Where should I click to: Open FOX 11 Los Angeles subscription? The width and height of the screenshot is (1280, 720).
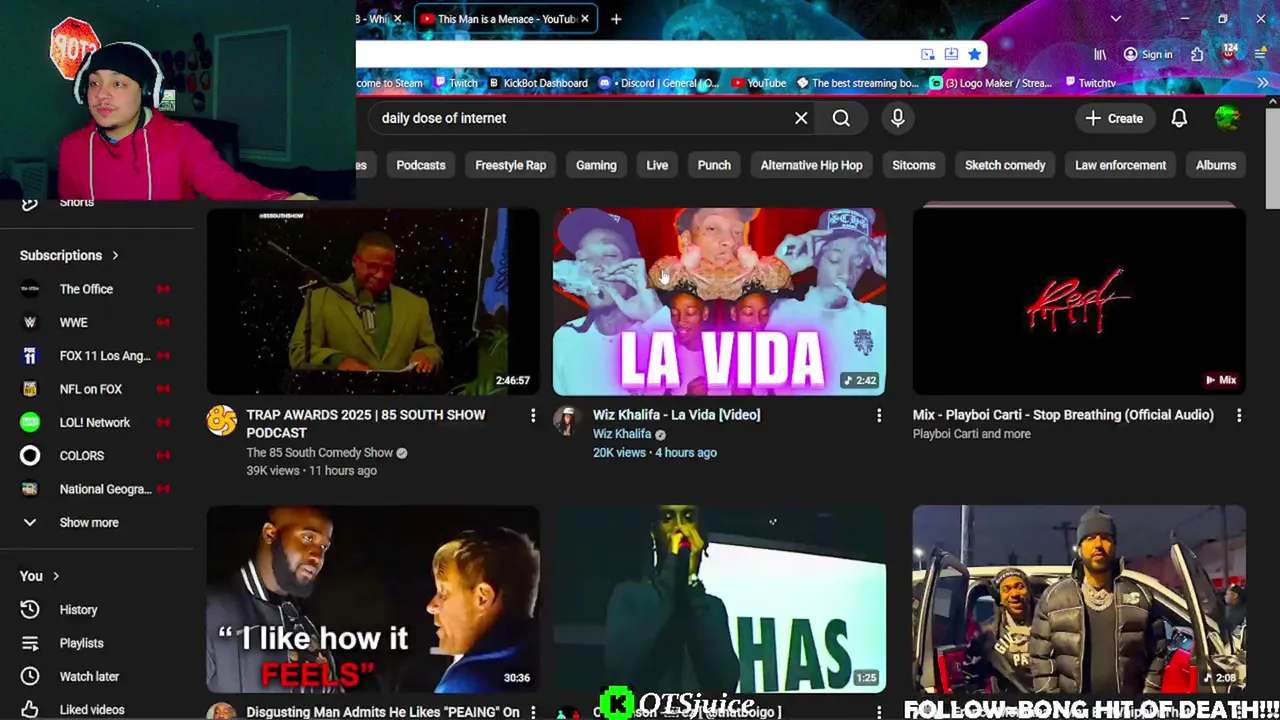point(95,356)
